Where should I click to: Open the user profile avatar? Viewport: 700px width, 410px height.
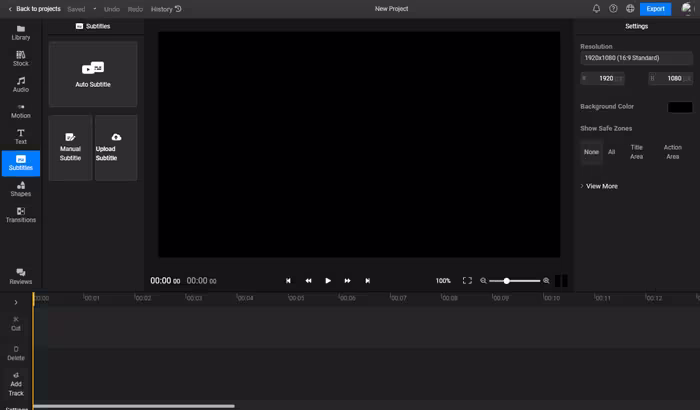(686, 8)
